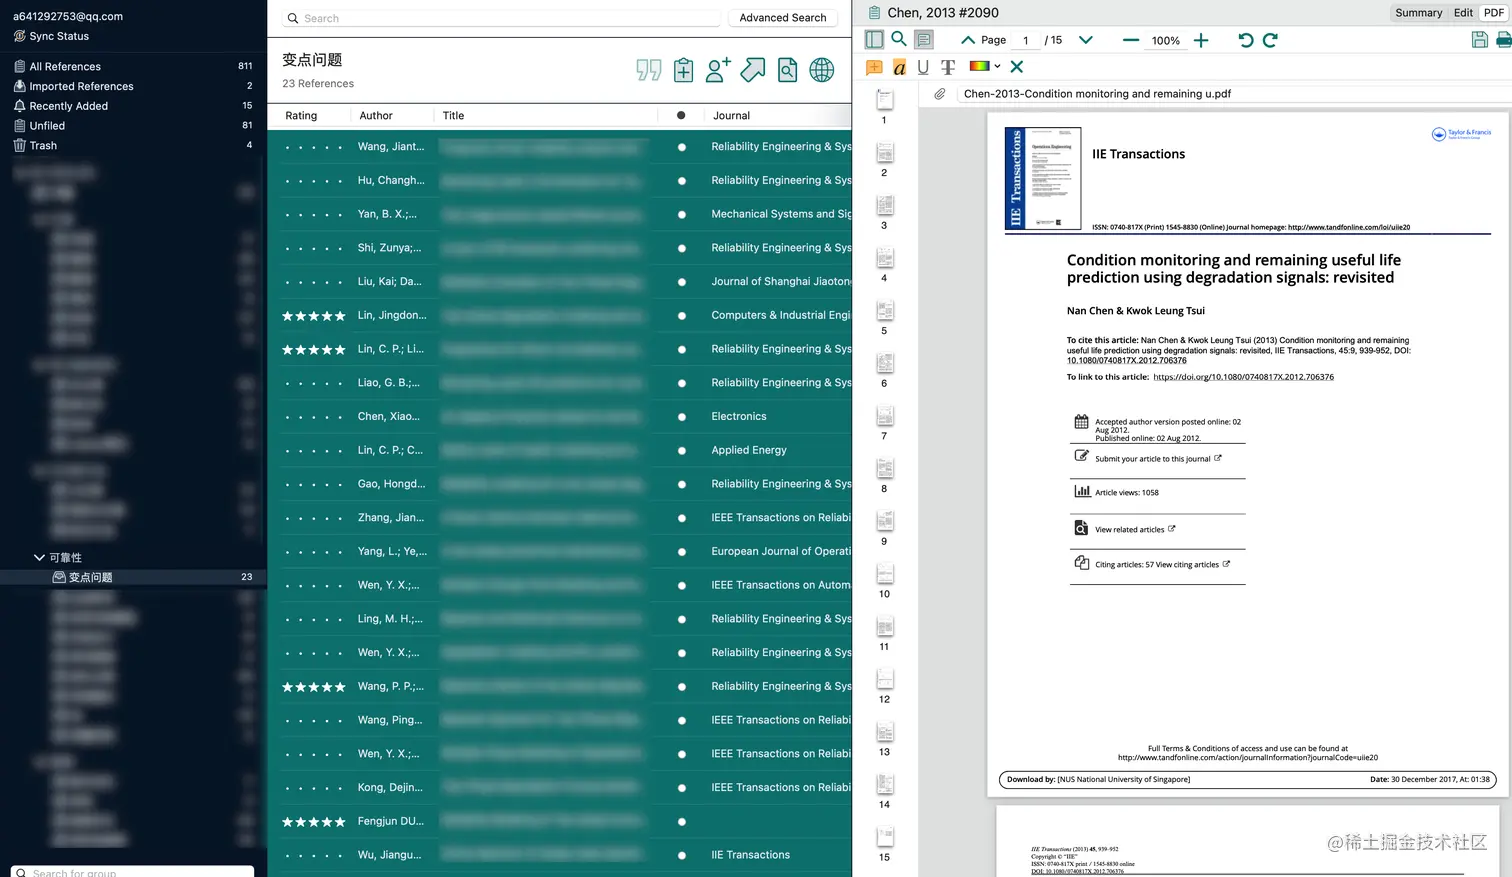Select All References group
The image size is (1512, 877).
coord(132,66)
